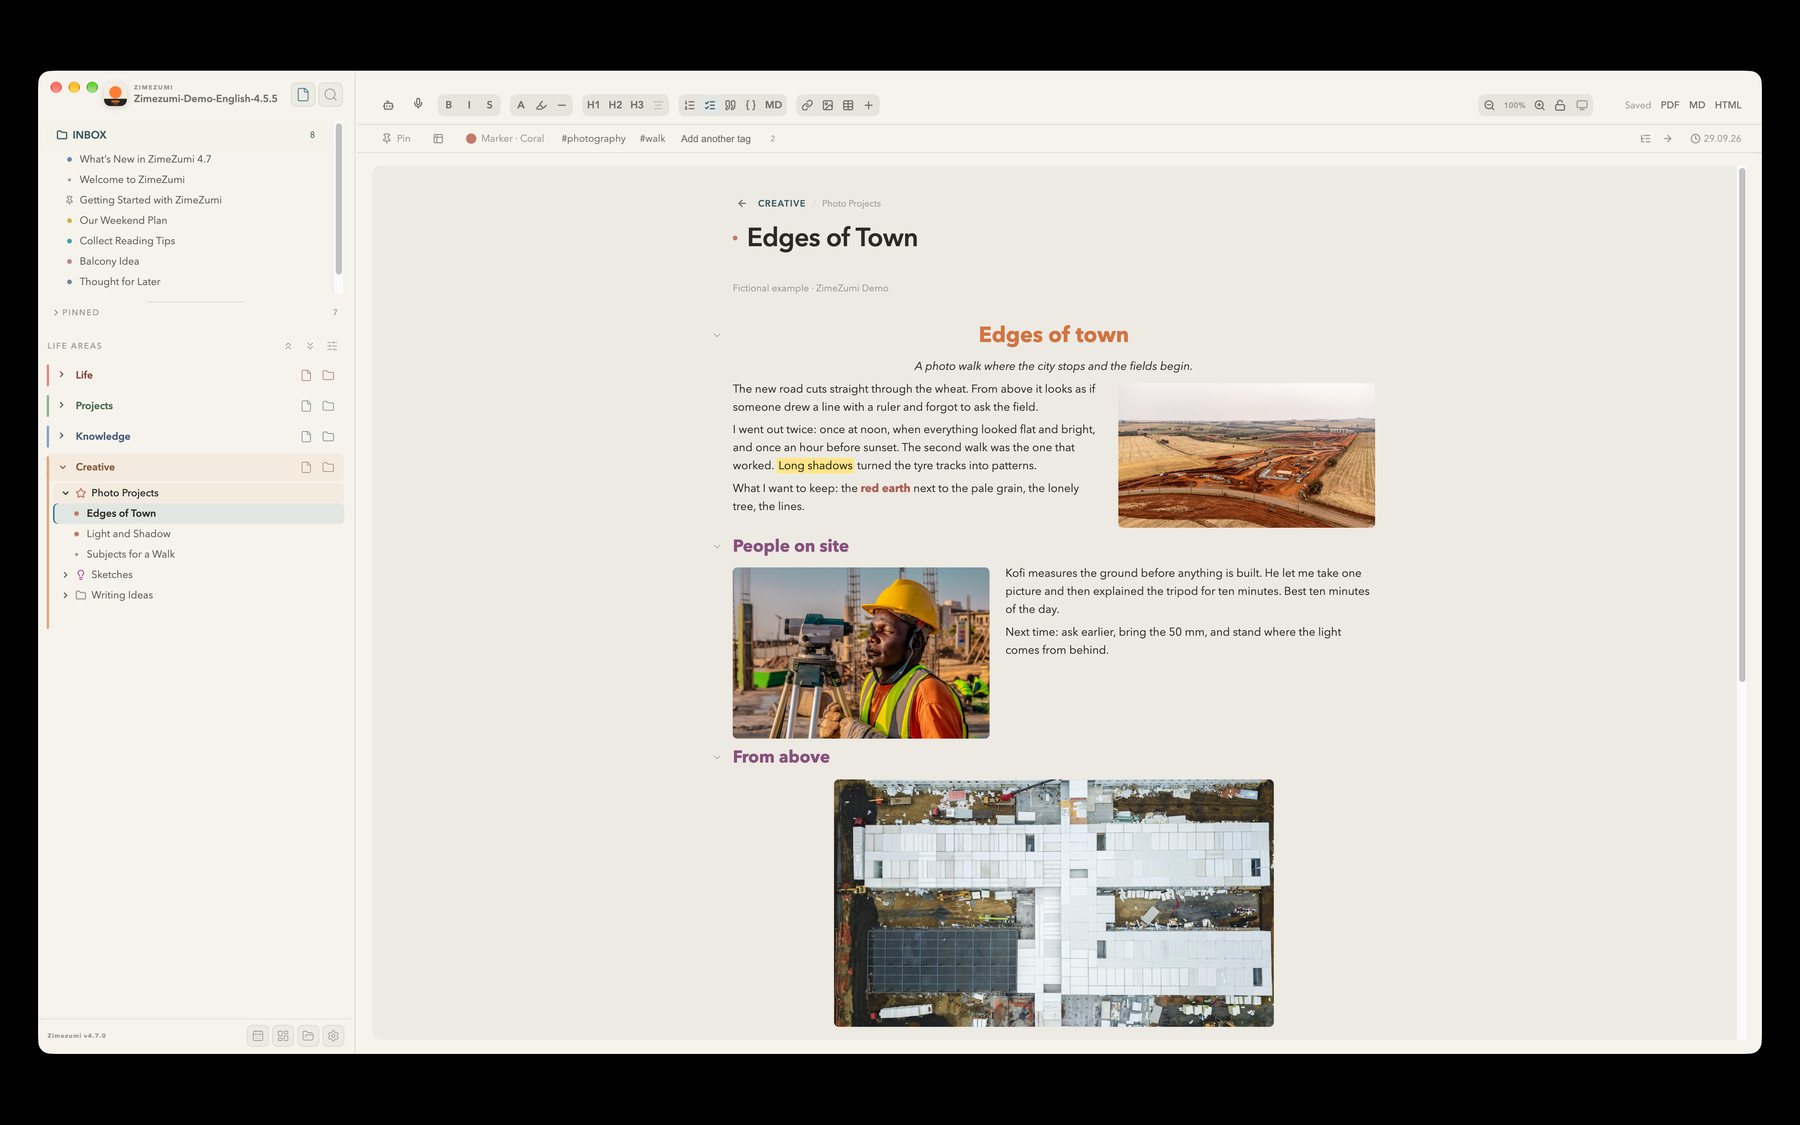Click Add another tag
Image resolution: width=1800 pixels, height=1125 pixels.
(x=716, y=139)
